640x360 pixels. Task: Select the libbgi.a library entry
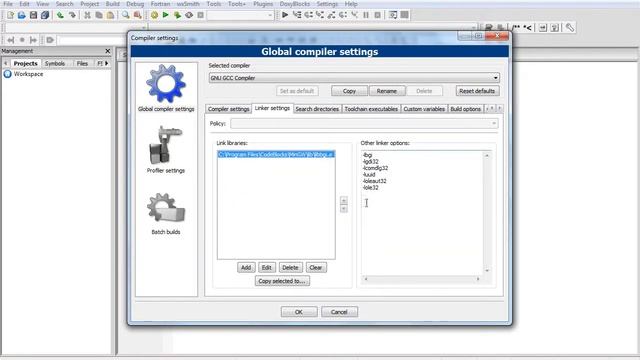(276, 154)
